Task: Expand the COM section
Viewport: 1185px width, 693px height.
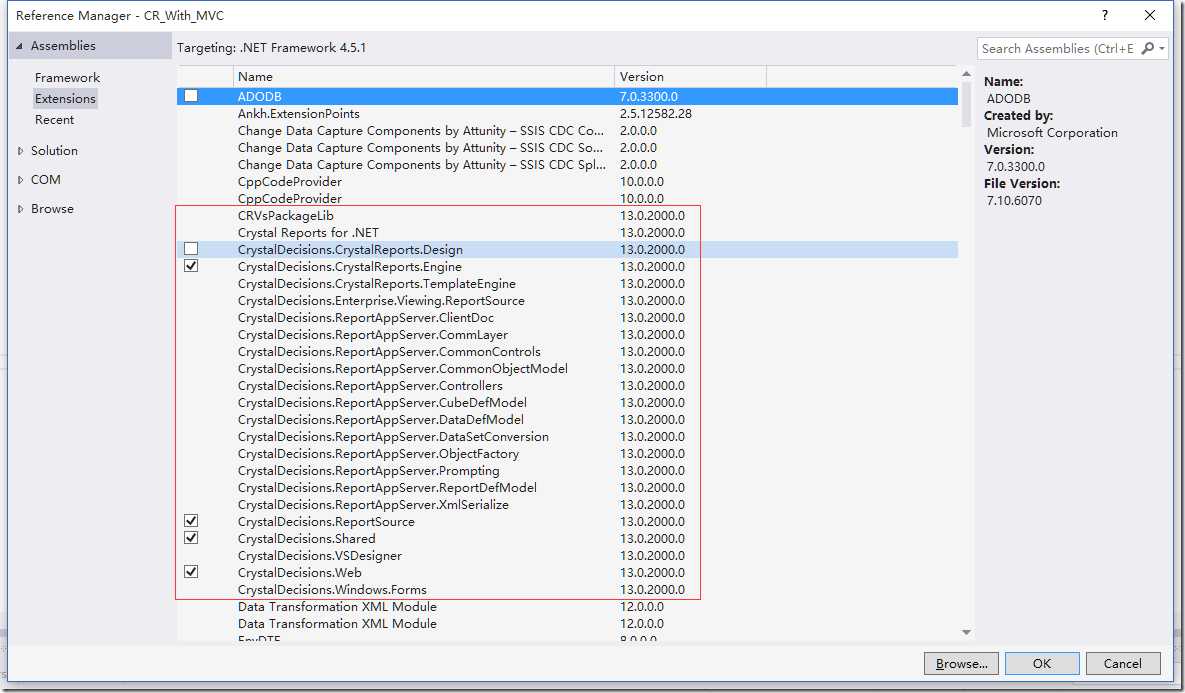Action: pyautogui.click(x=20, y=179)
